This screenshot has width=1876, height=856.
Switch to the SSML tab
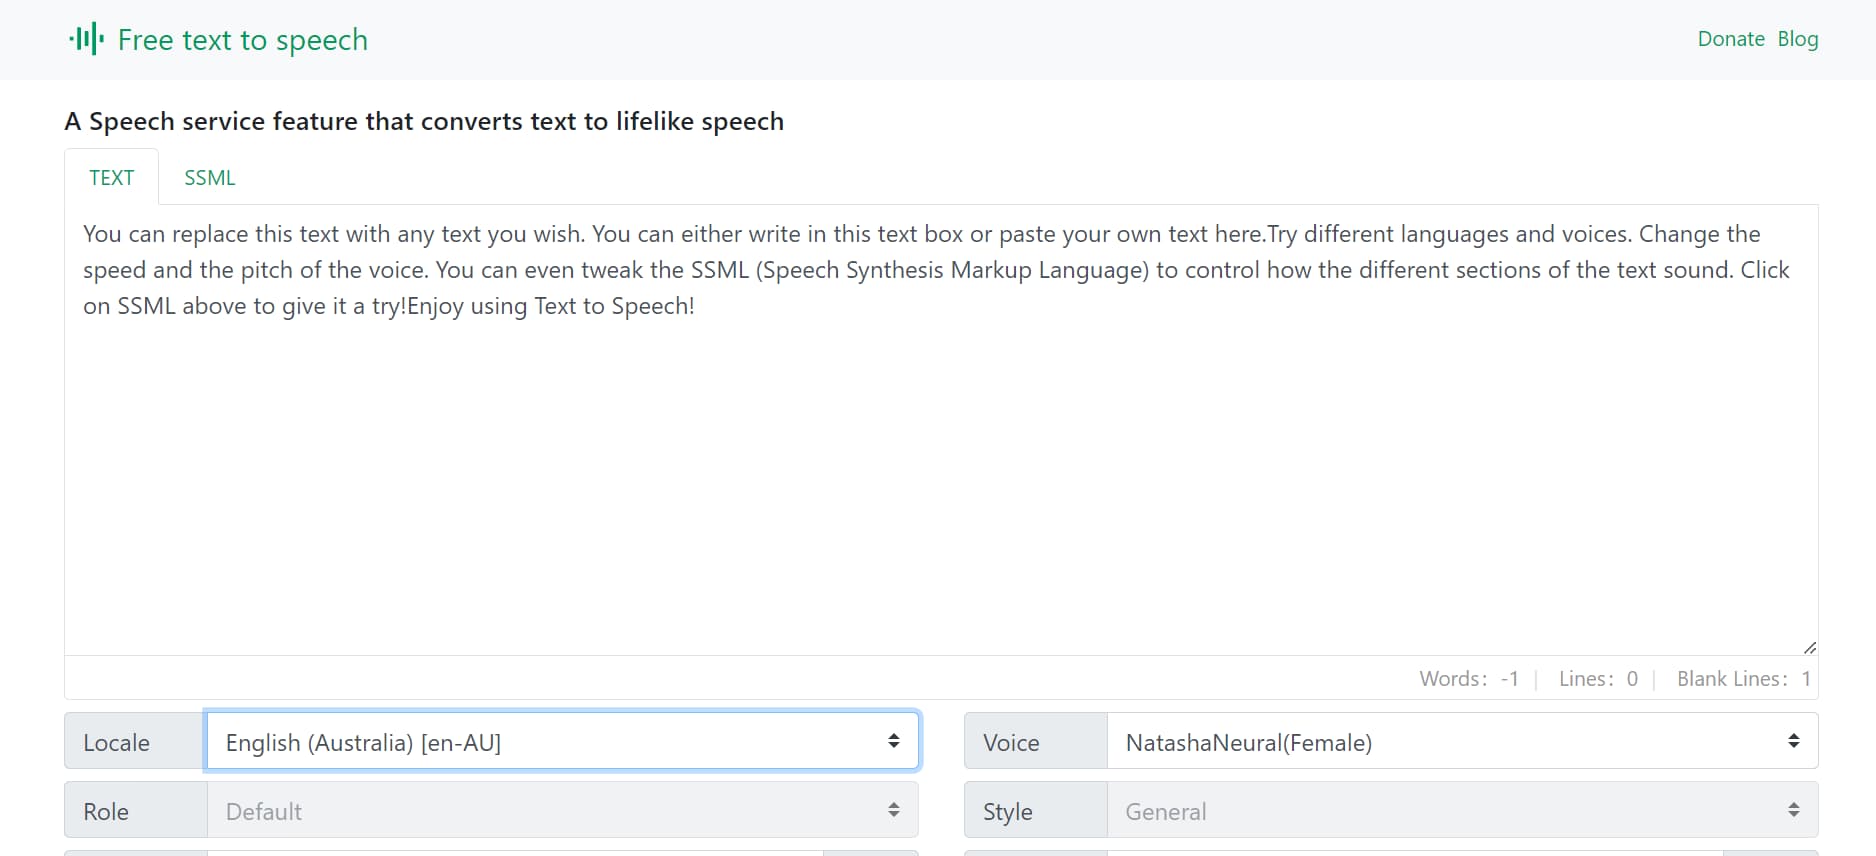[x=210, y=177]
